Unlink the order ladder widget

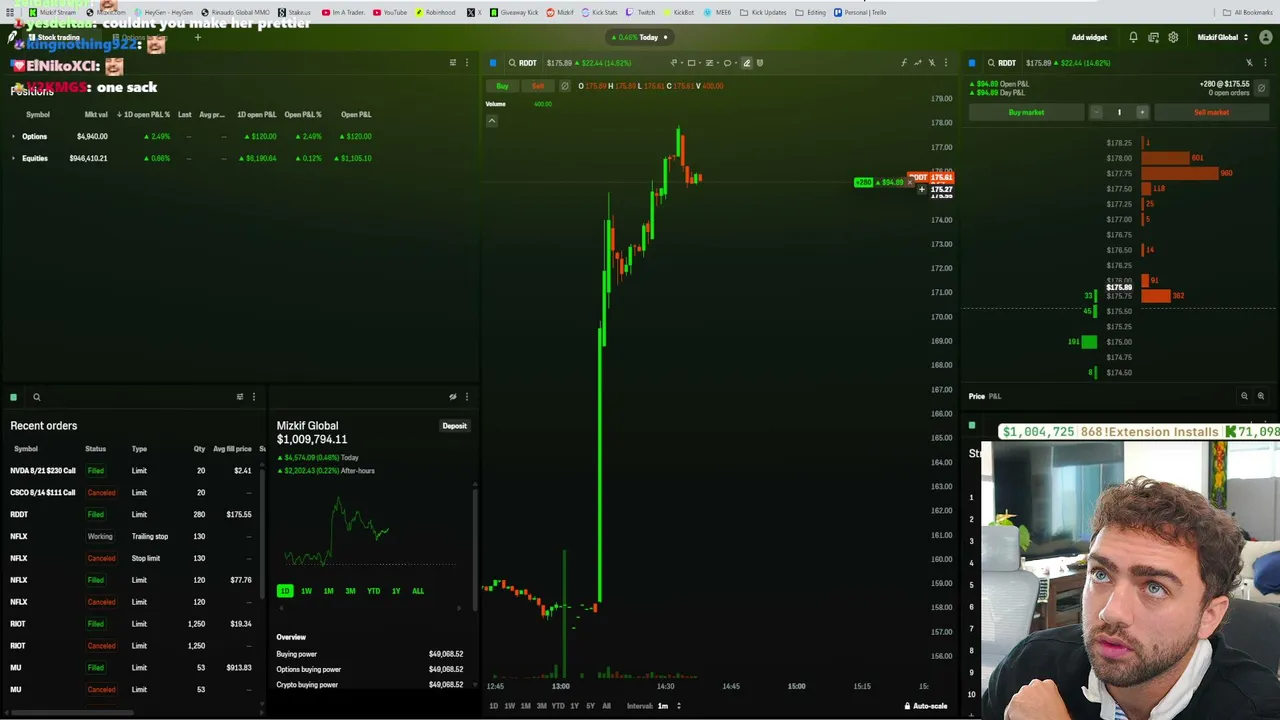[x=1249, y=63]
